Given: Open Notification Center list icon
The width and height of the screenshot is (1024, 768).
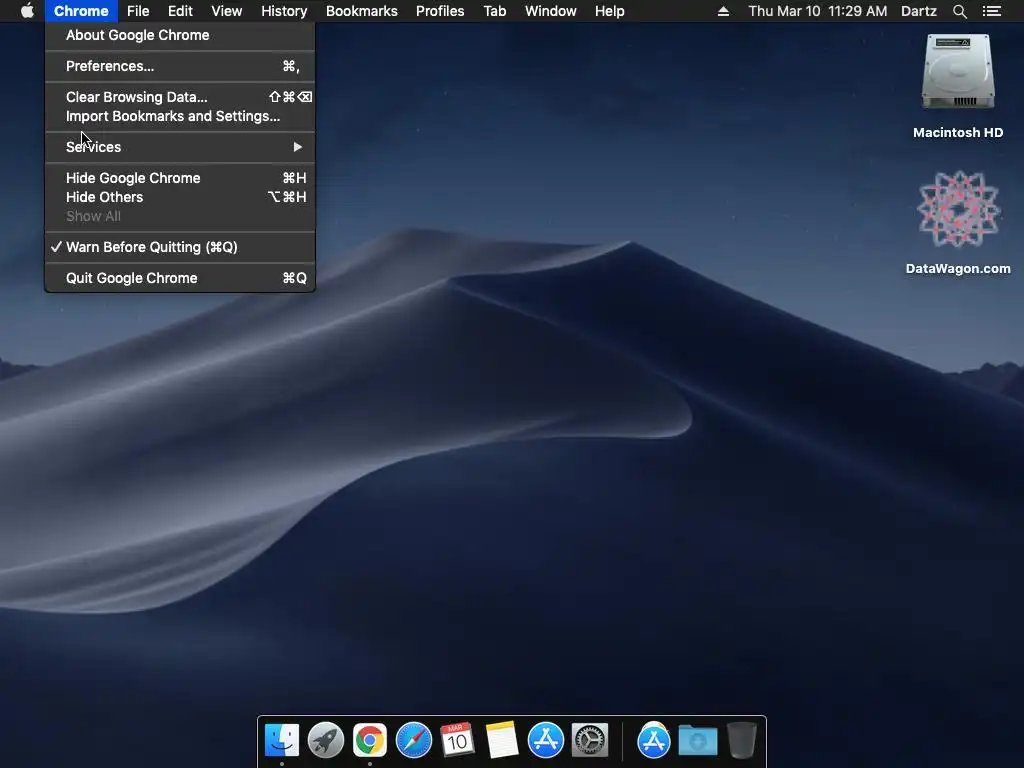Looking at the screenshot, I should pyautogui.click(x=992, y=11).
